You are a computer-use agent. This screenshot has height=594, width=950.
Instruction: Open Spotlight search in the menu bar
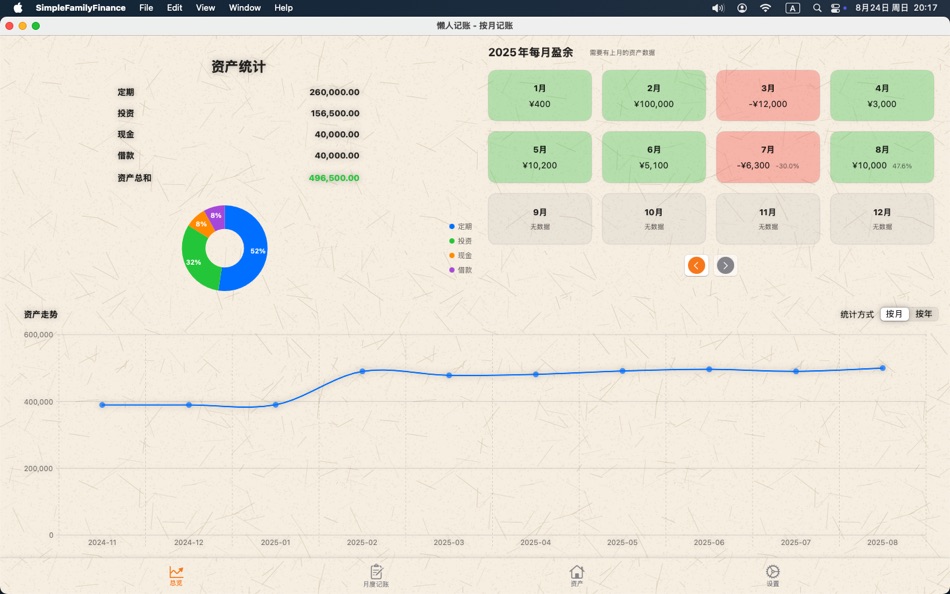[x=816, y=7]
